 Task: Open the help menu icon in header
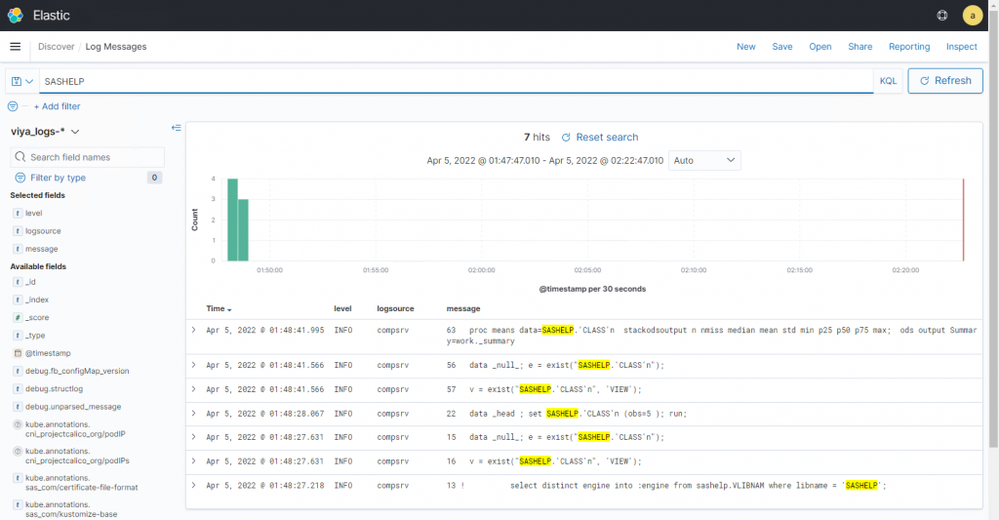click(942, 15)
